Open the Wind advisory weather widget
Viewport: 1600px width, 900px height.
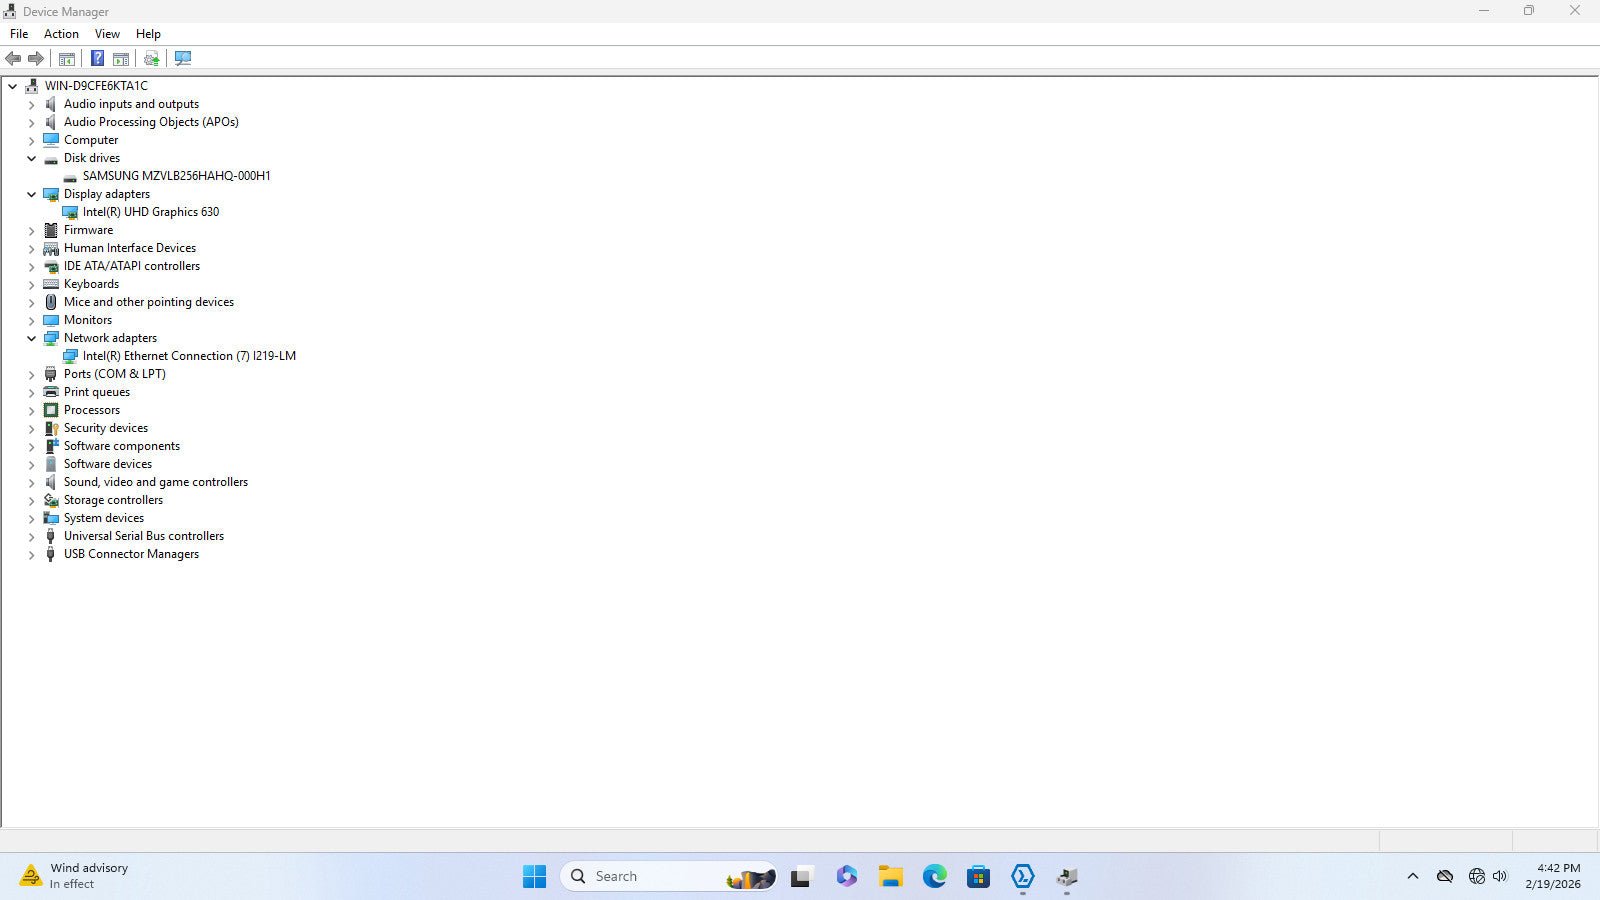click(75, 876)
